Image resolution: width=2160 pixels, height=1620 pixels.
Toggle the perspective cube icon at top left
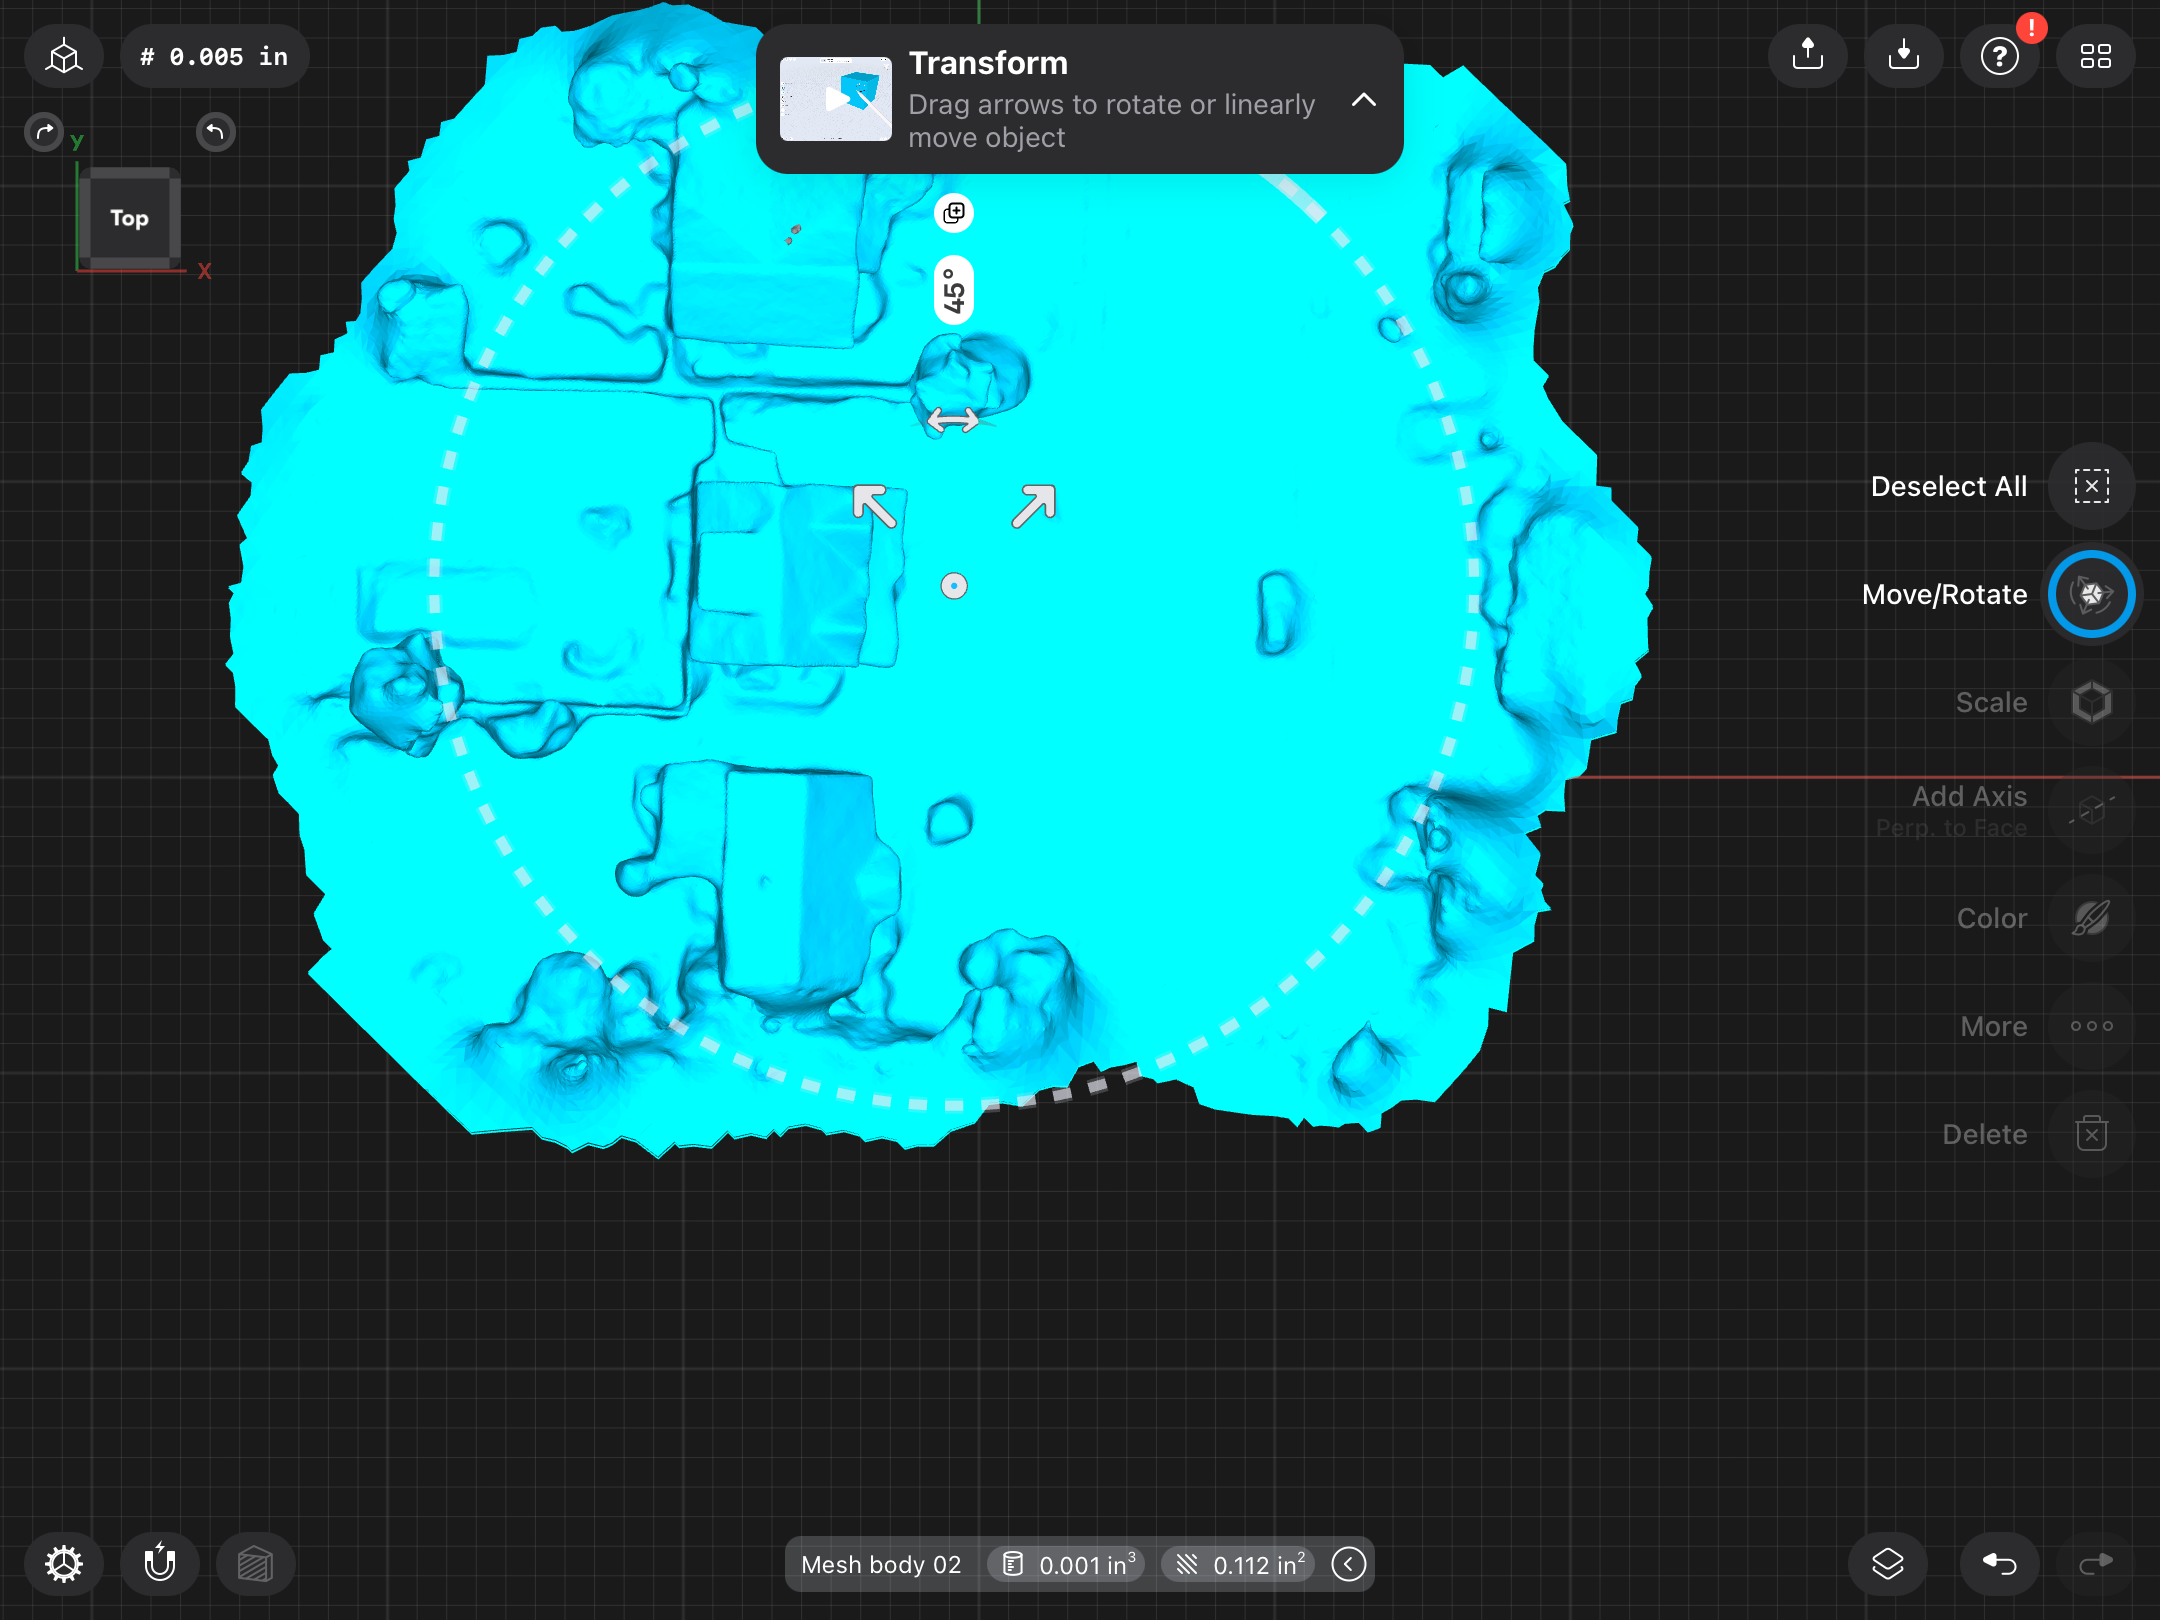pyautogui.click(x=64, y=56)
